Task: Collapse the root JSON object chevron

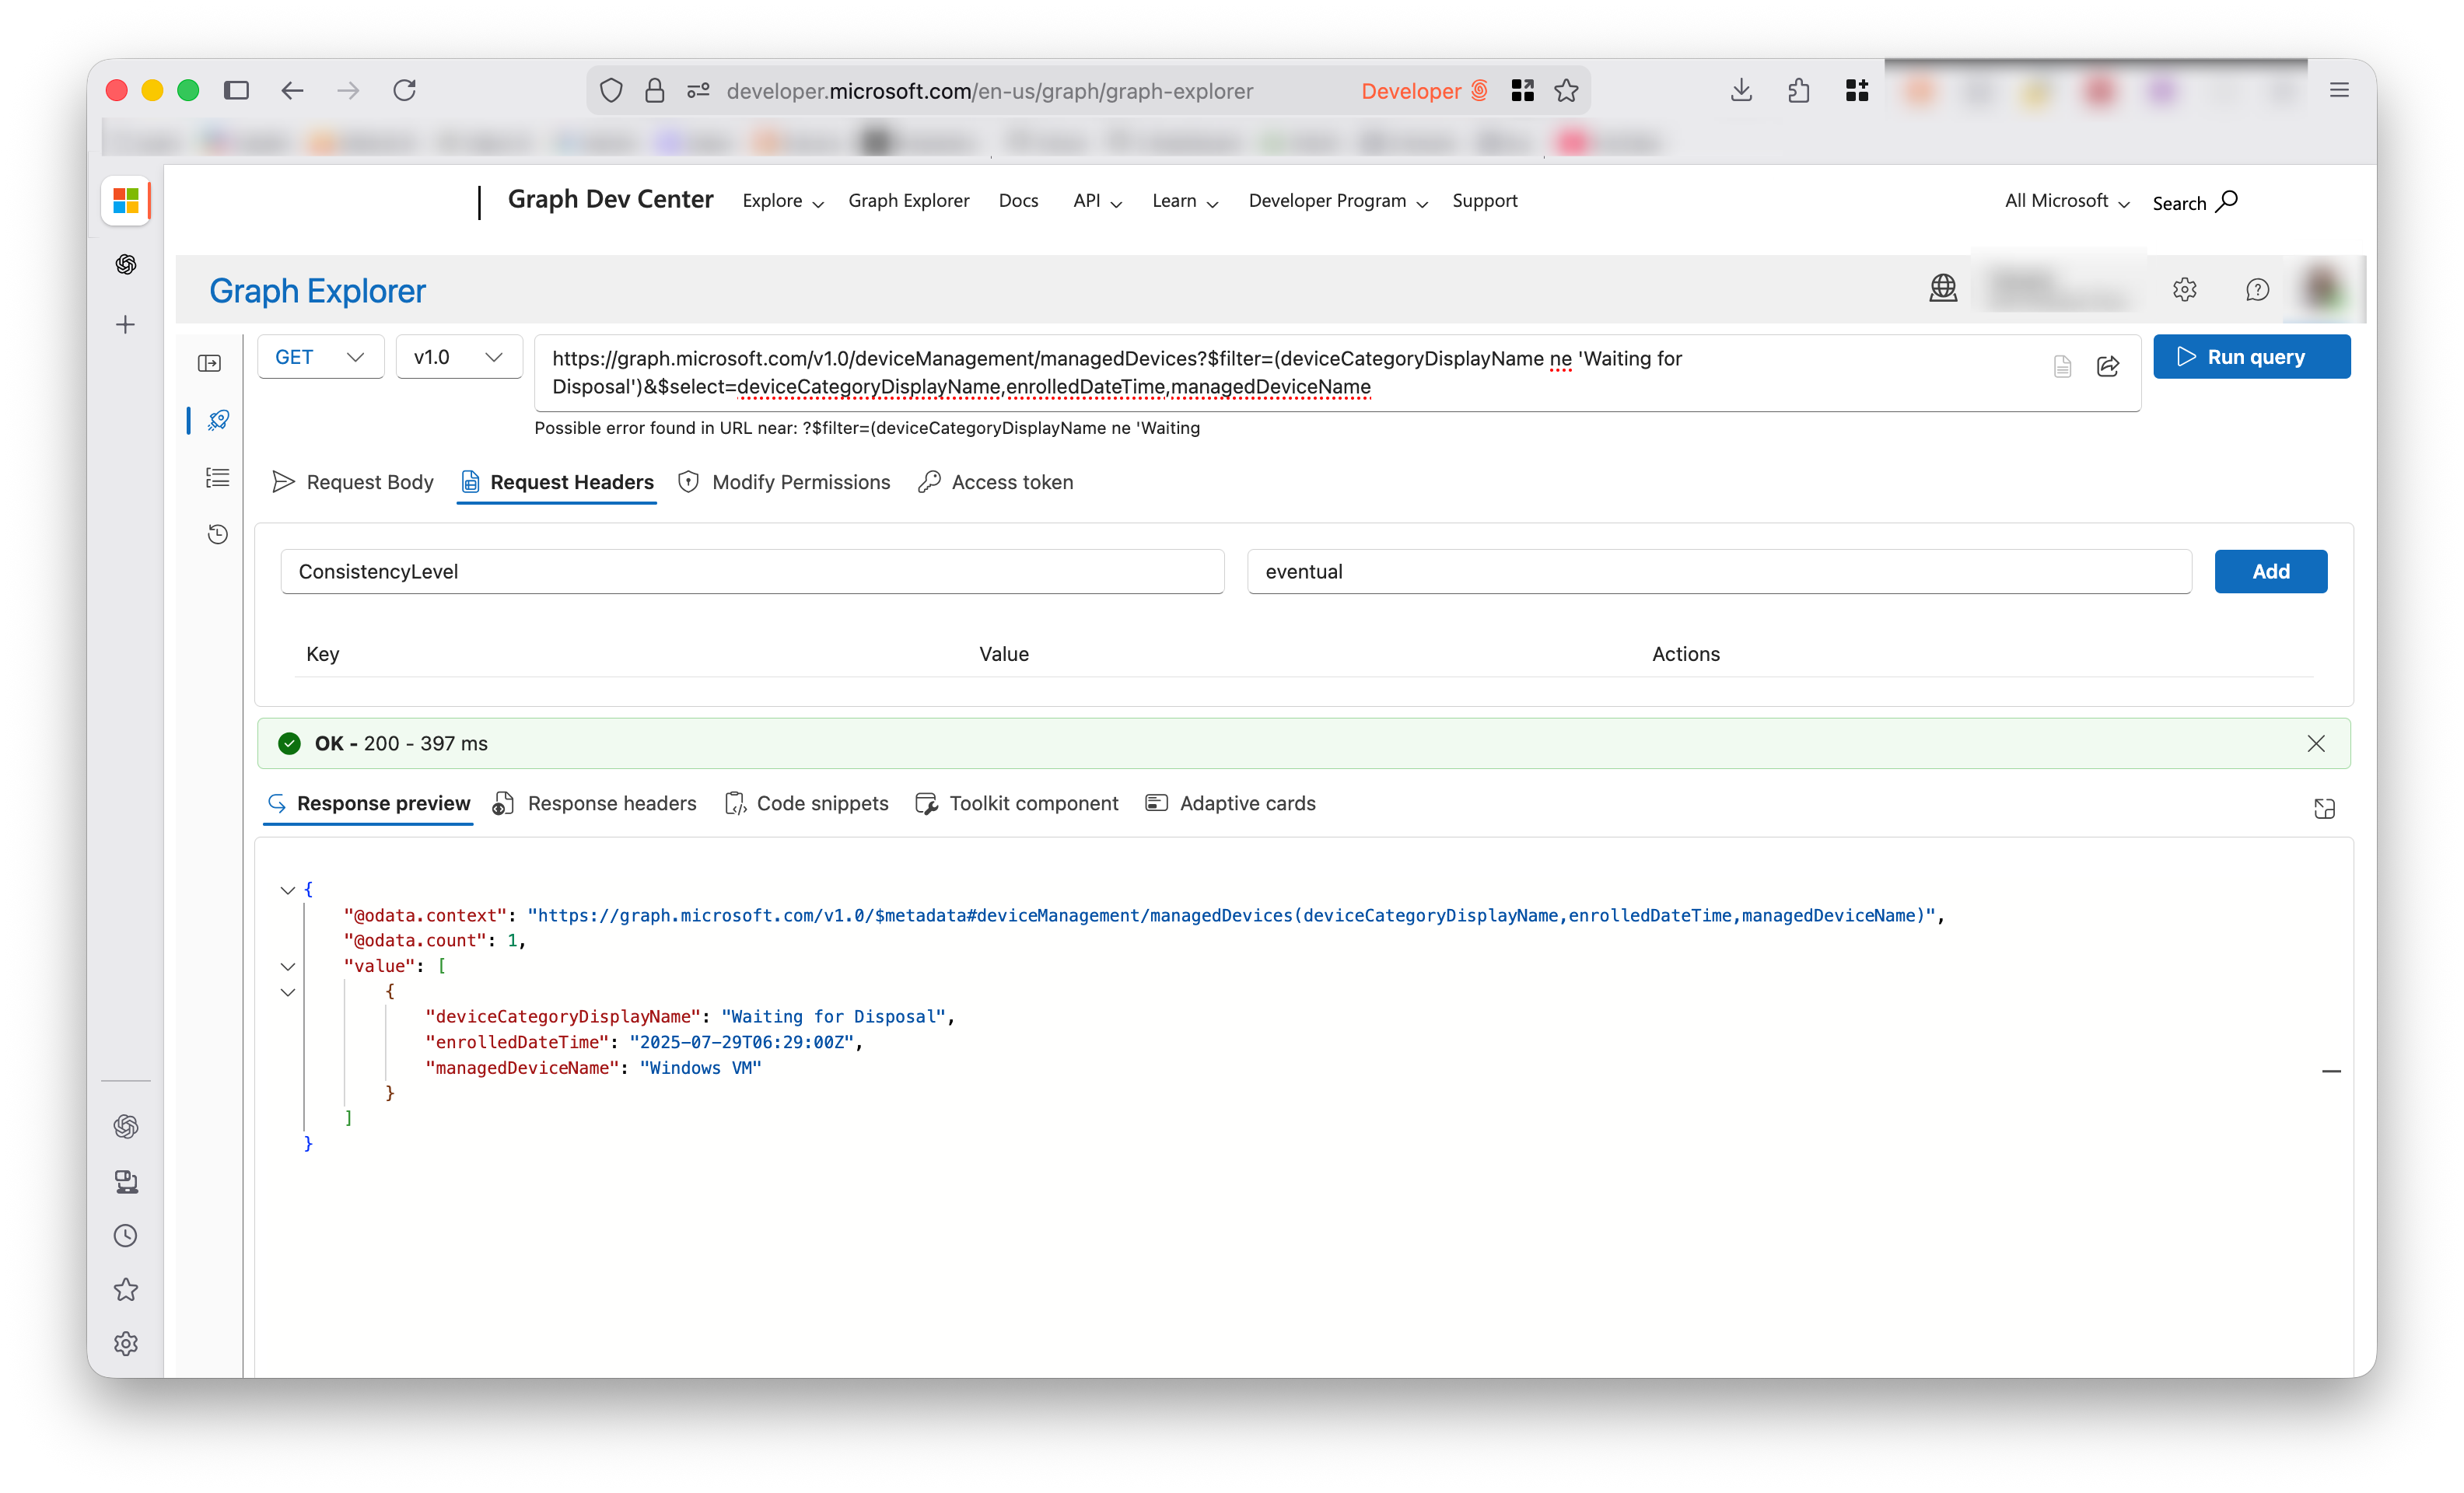Action: [288, 890]
